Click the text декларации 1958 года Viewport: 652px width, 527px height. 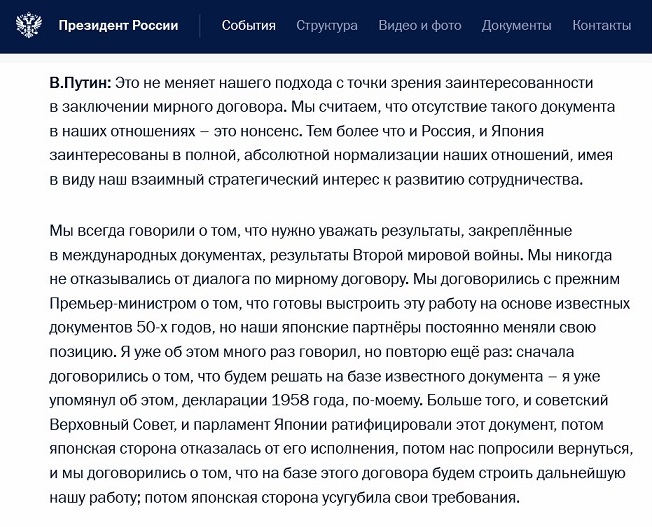(264, 400)
